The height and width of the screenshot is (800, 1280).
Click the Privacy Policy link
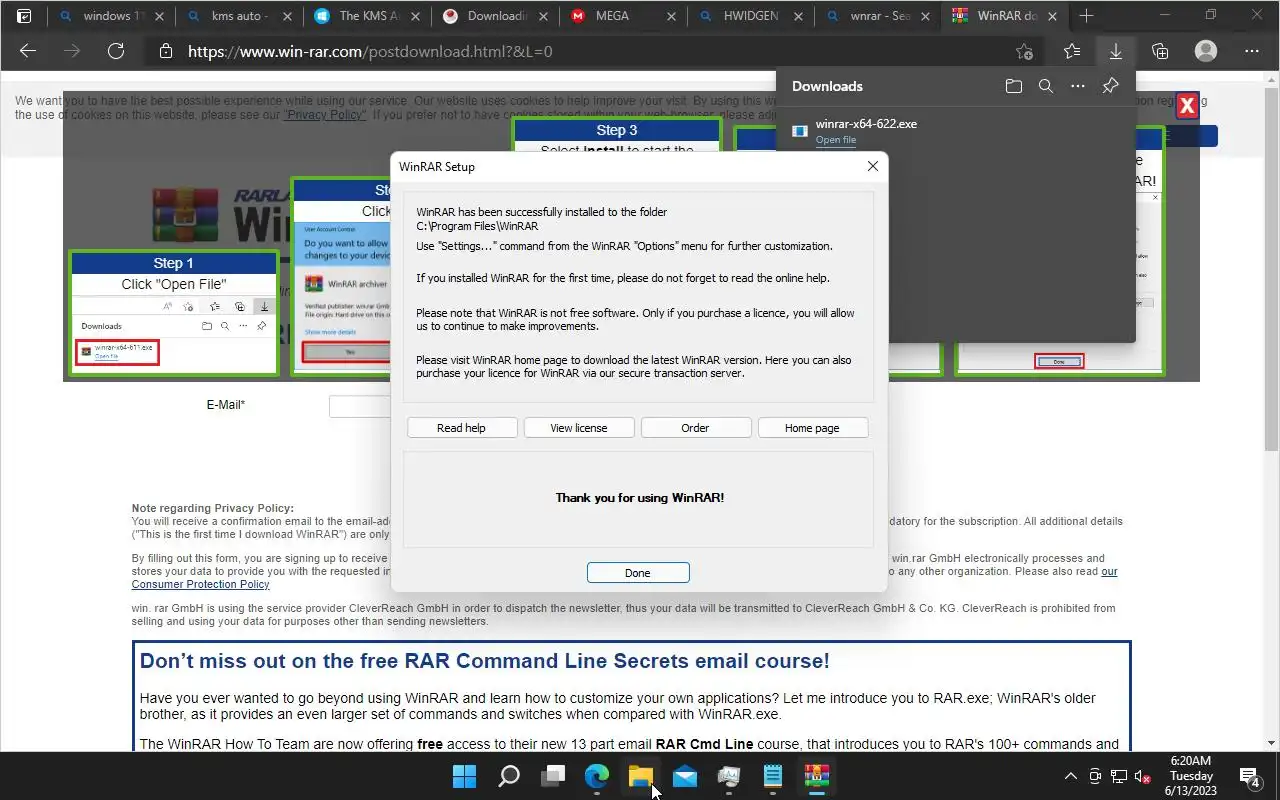point(325,115)
